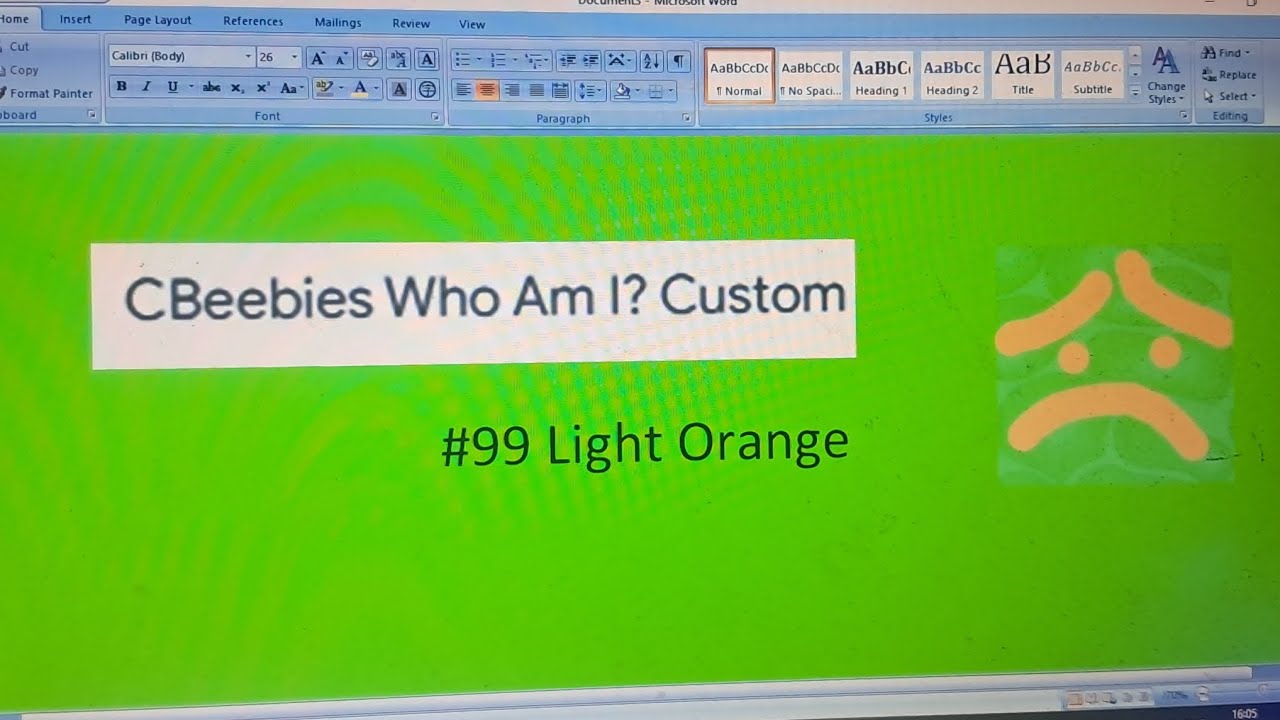This screenshot has width=1280, height=720.
Task: Apply the font color A swatch
Action: coord(361,88)
